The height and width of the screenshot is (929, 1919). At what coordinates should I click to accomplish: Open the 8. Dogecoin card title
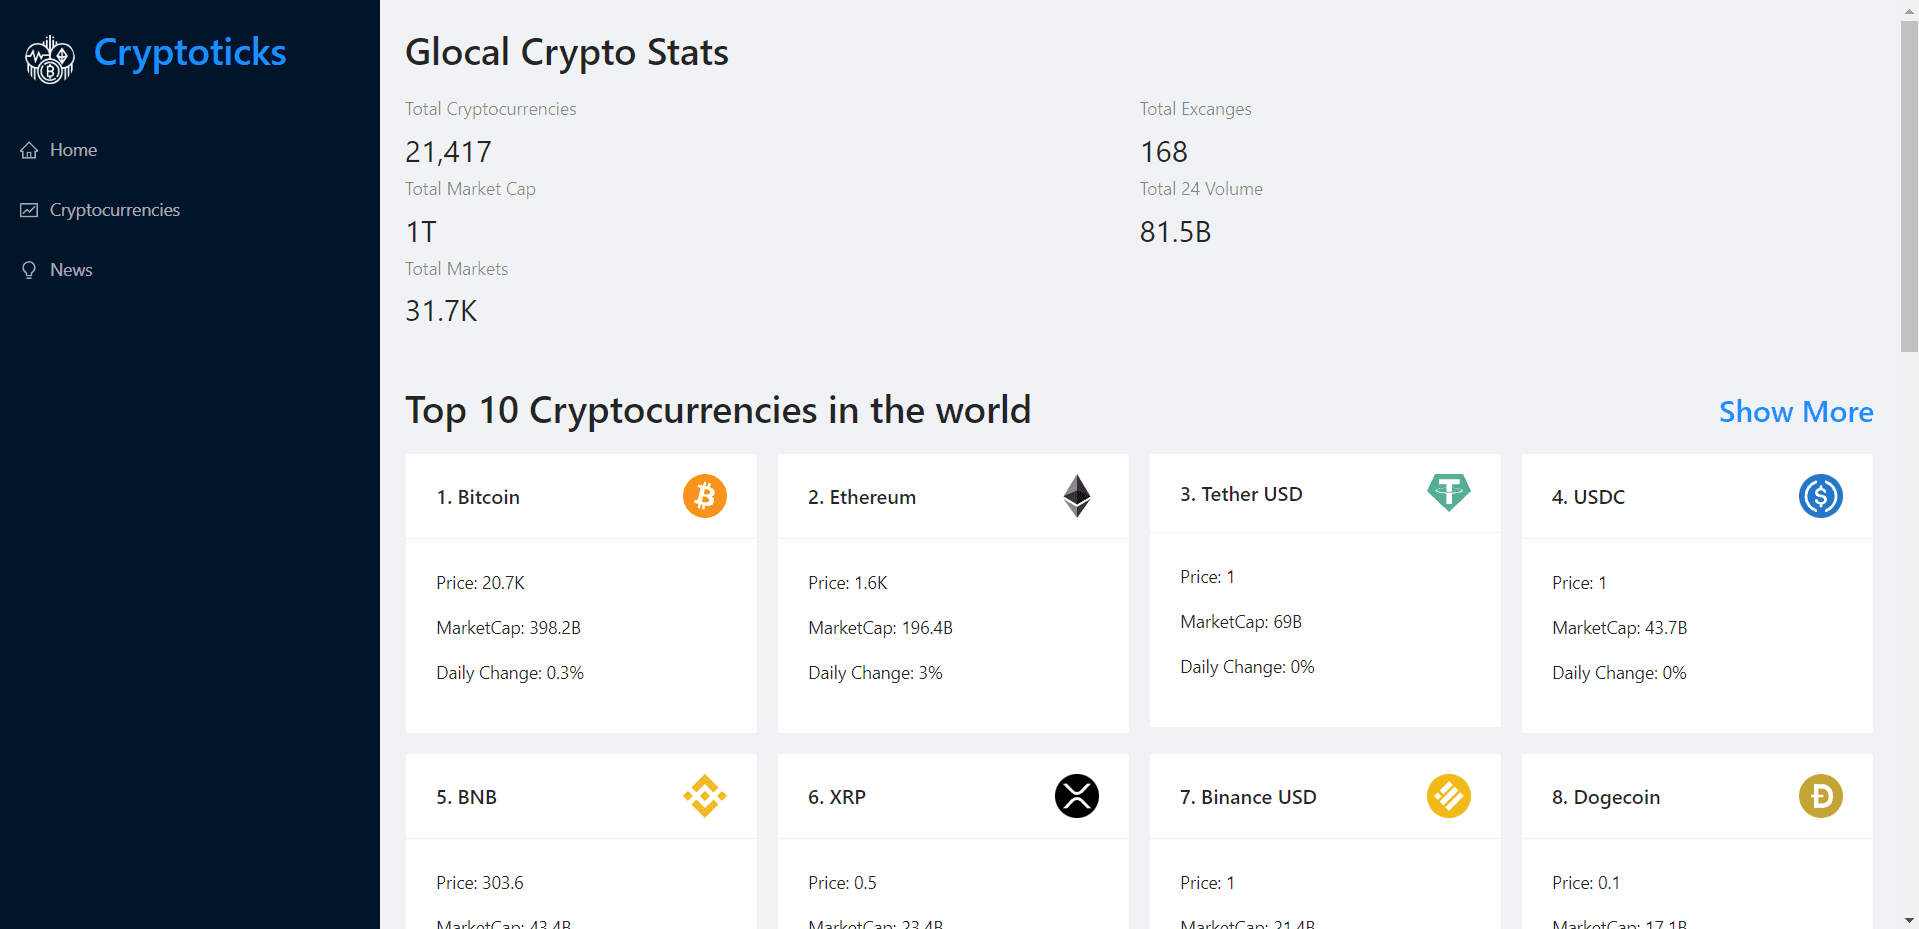1606,797
